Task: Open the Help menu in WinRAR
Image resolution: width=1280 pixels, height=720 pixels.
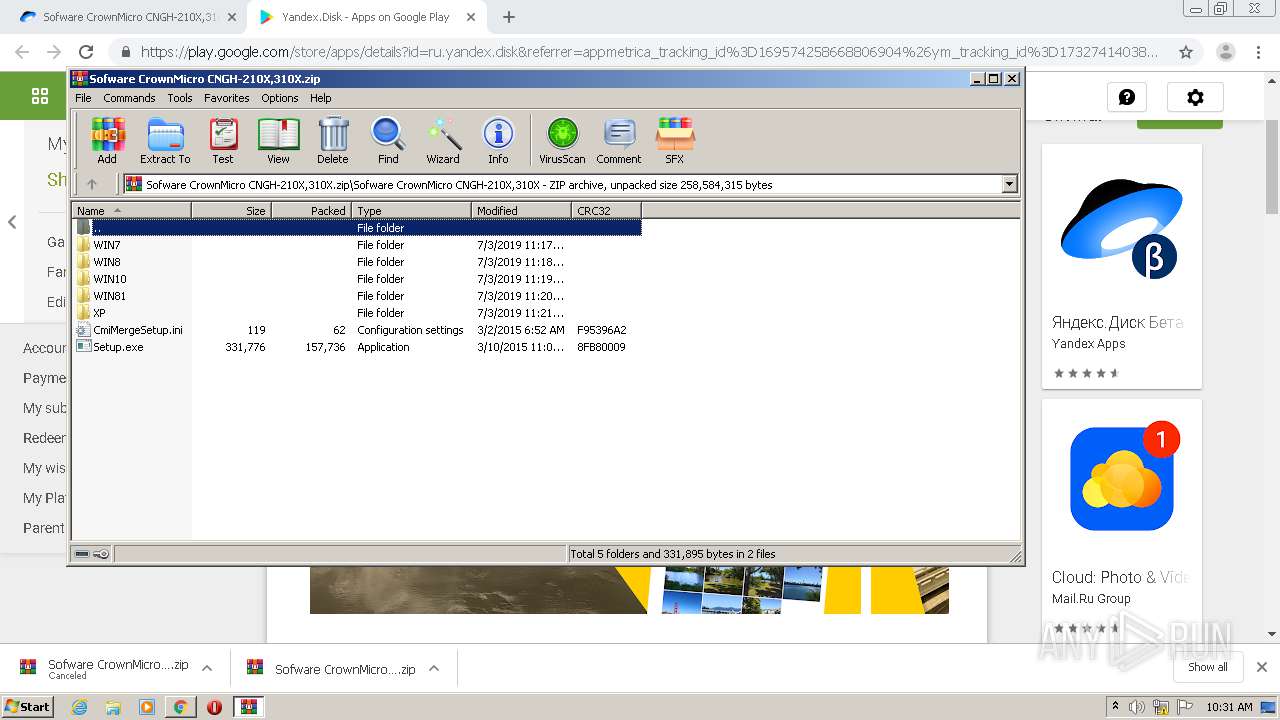Action: 320,98
